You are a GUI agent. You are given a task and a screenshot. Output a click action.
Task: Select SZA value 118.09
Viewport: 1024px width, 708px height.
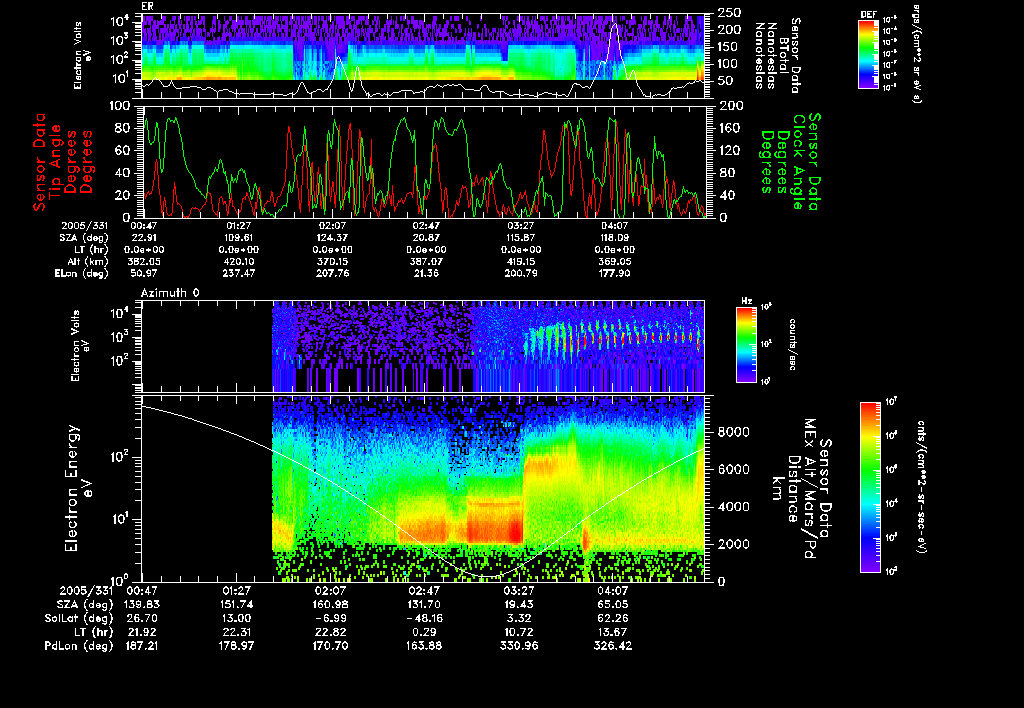[615, 238]
